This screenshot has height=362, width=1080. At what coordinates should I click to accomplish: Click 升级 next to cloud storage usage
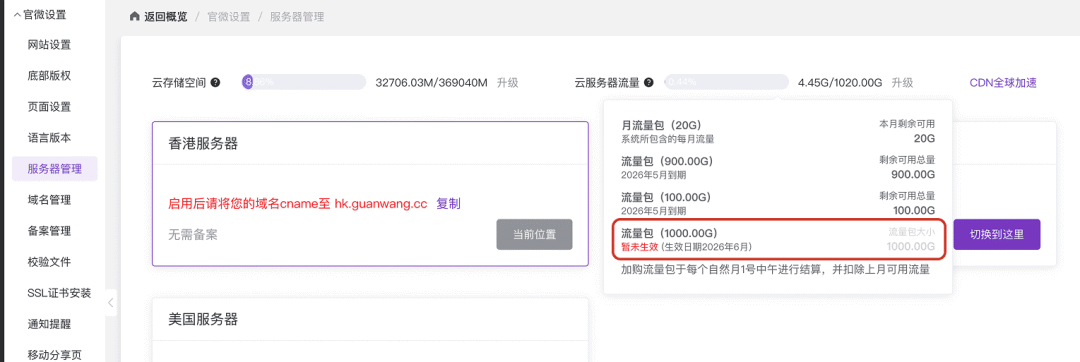tap(508, 83)
